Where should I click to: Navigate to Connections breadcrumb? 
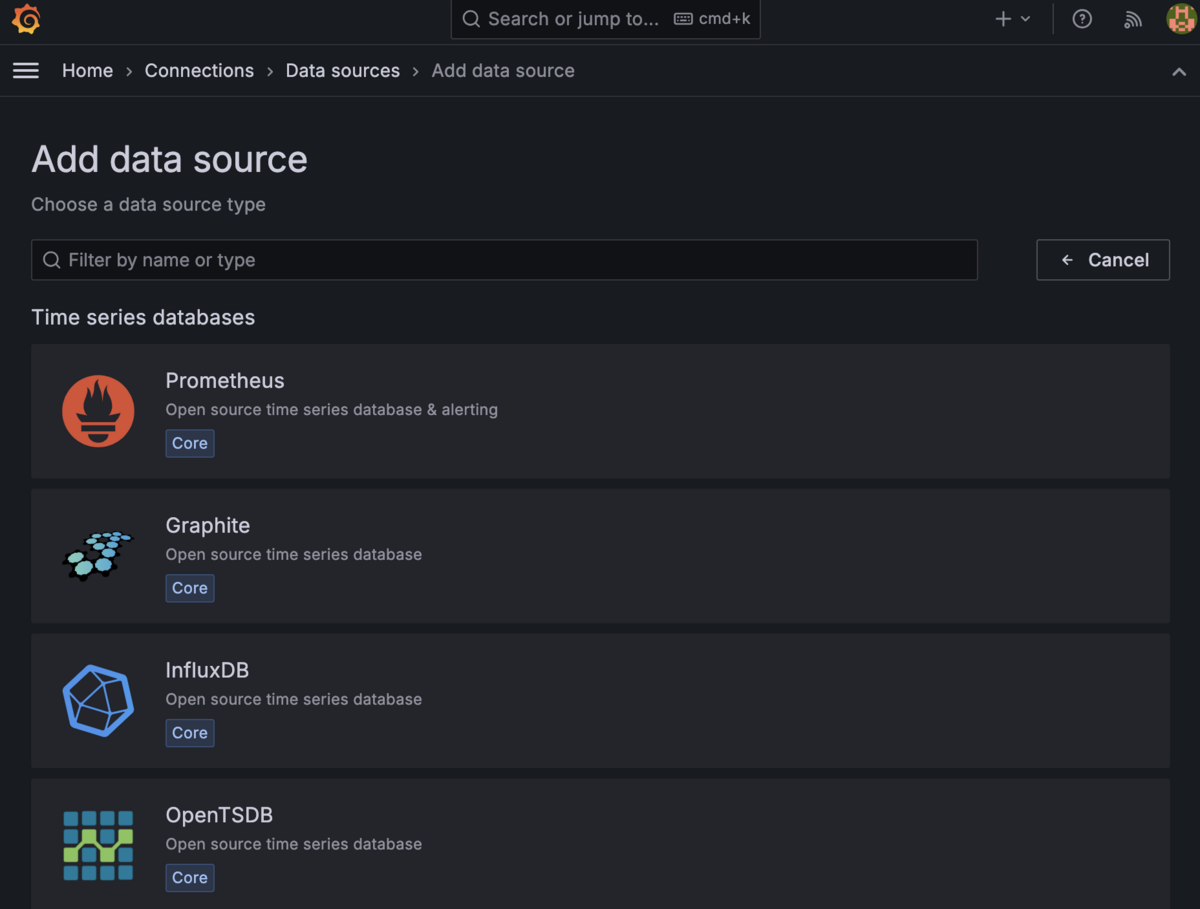pos(199,71)
